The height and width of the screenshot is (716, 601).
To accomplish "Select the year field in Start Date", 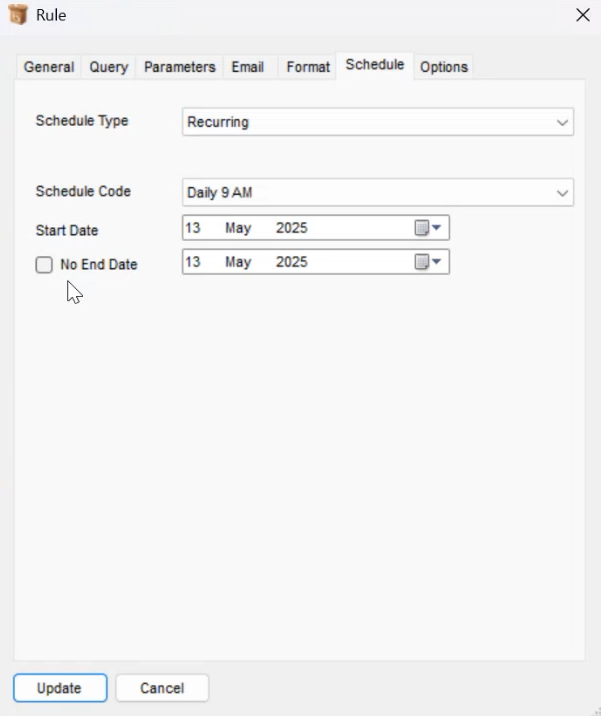I will point(291,228).
